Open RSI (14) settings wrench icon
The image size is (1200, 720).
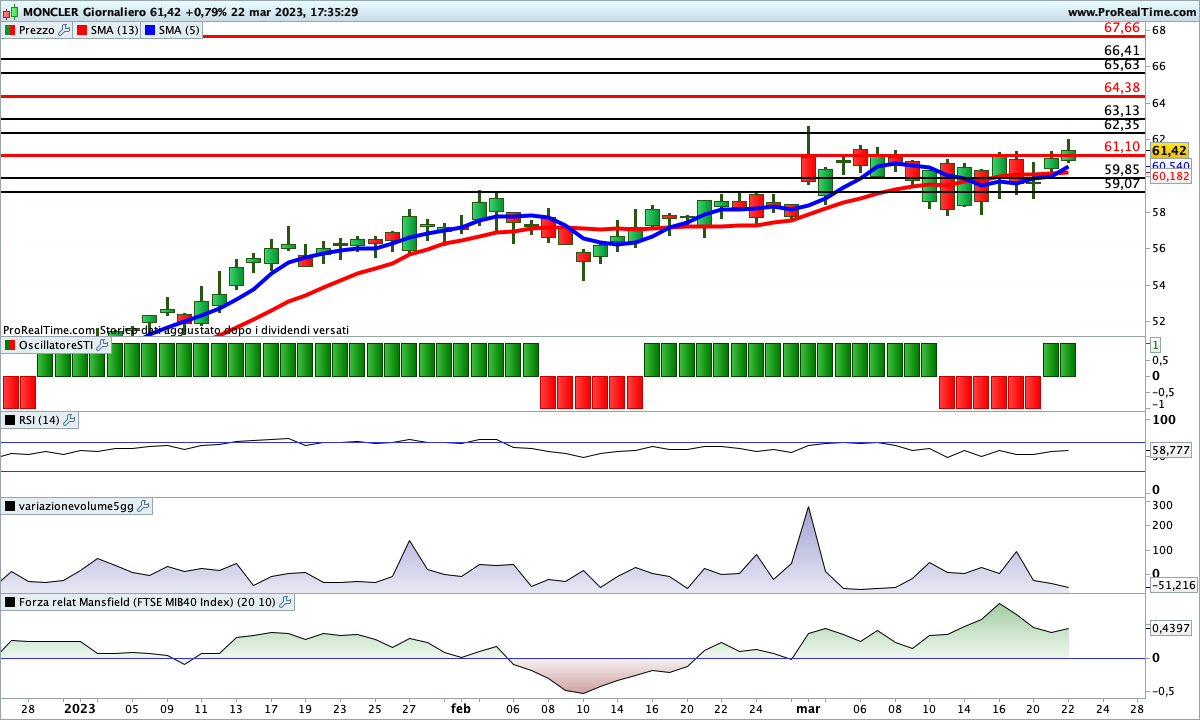click(70, 420)
